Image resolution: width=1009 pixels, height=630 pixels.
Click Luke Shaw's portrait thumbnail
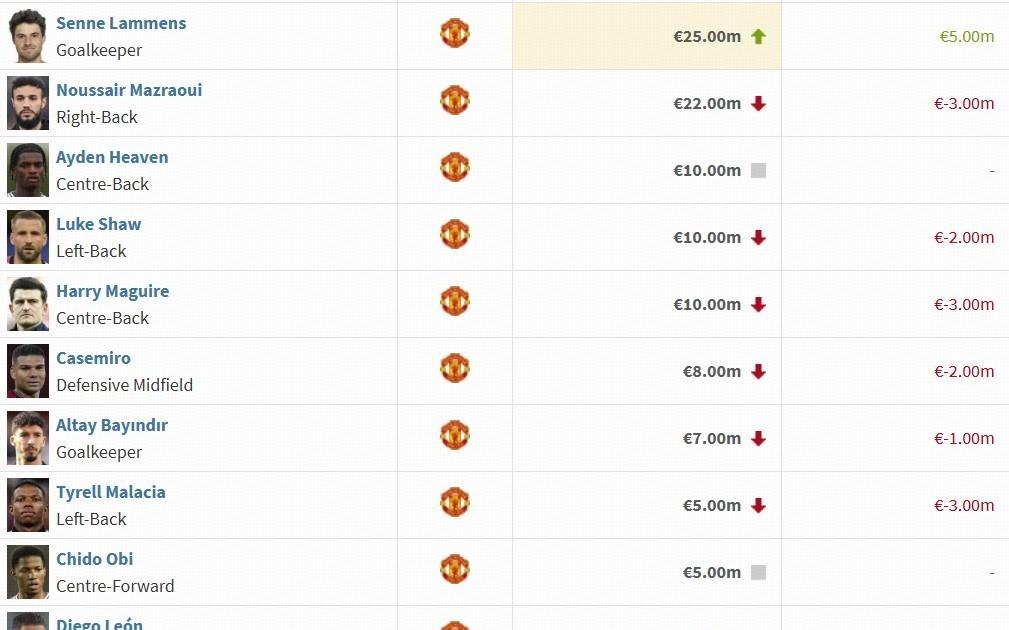pos(28,237)
